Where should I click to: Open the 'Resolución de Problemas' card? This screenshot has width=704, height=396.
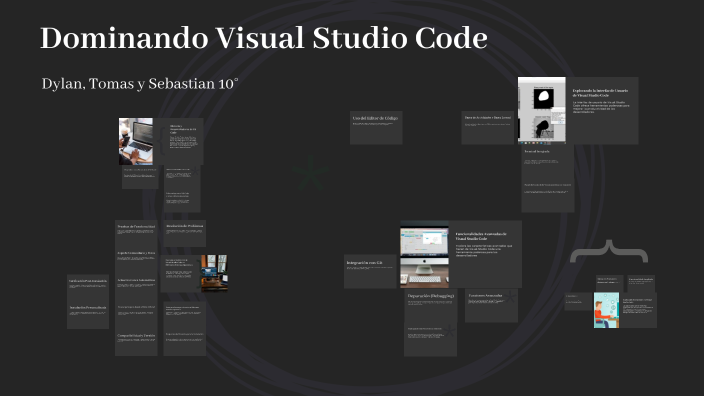pos(185,233)
